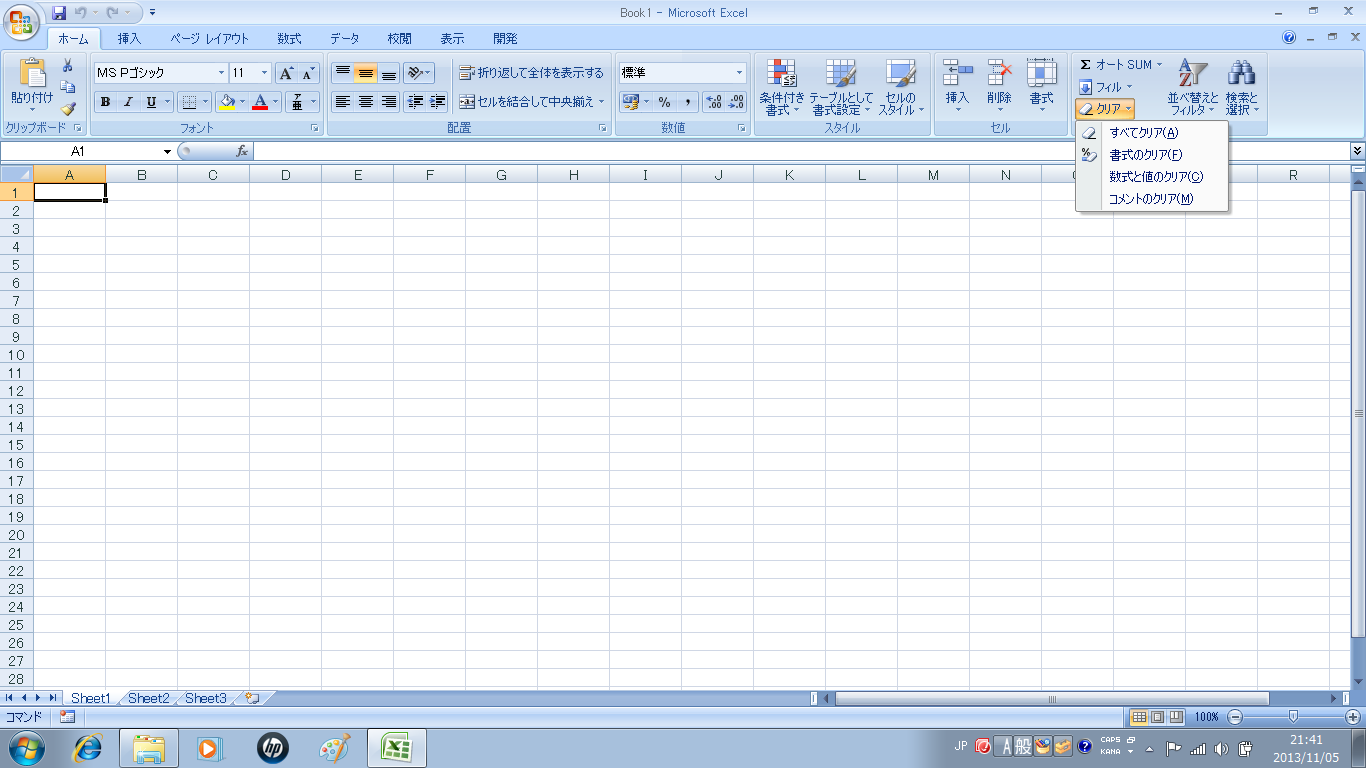Click the zoom slider handle
The width and height of the screenshot is (1366, 768).
1293,716
